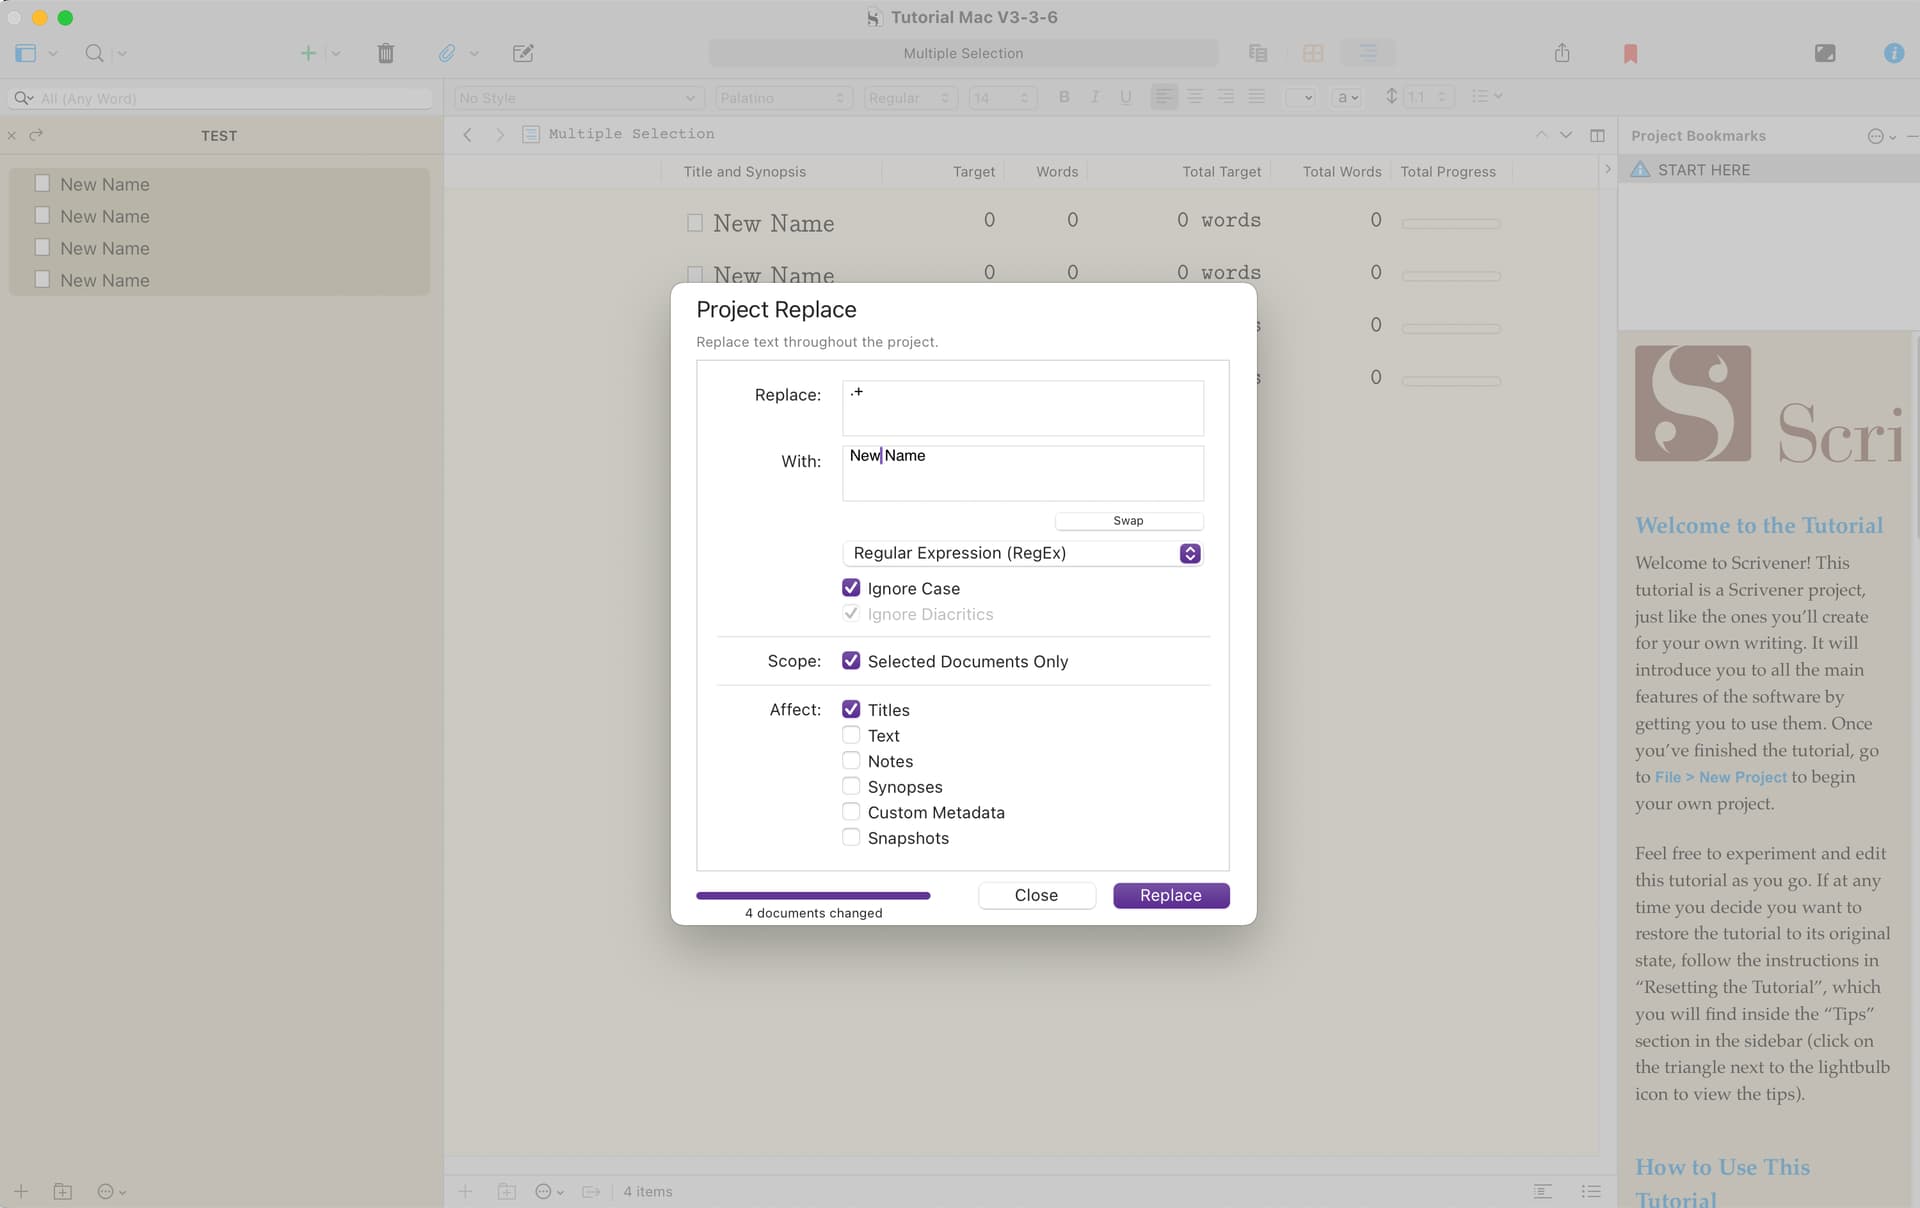
Task: Click the red bookmark icon
Action: pyautogui.click(x=1630, y=53)
